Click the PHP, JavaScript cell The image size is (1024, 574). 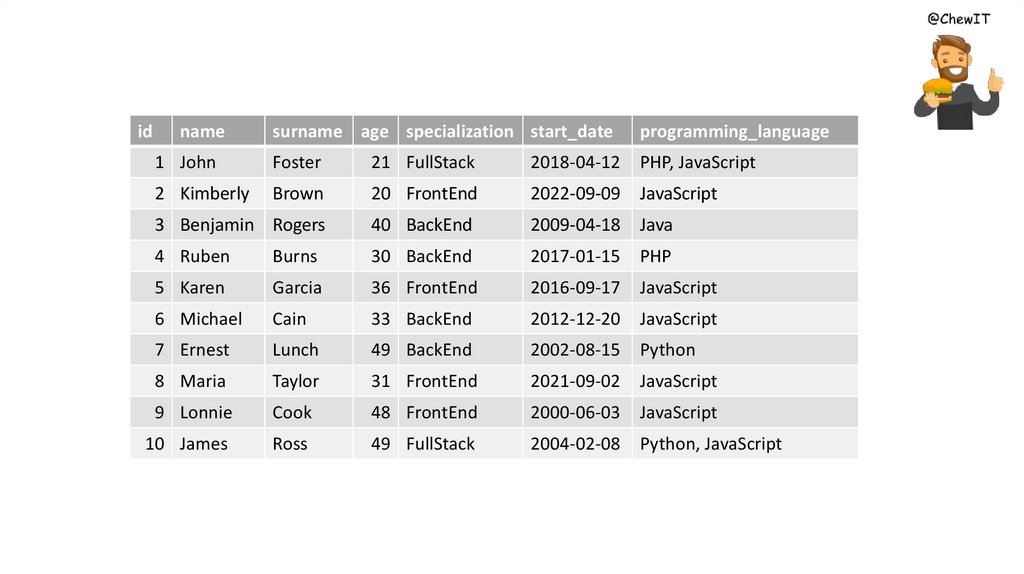(x=697, y=162)
